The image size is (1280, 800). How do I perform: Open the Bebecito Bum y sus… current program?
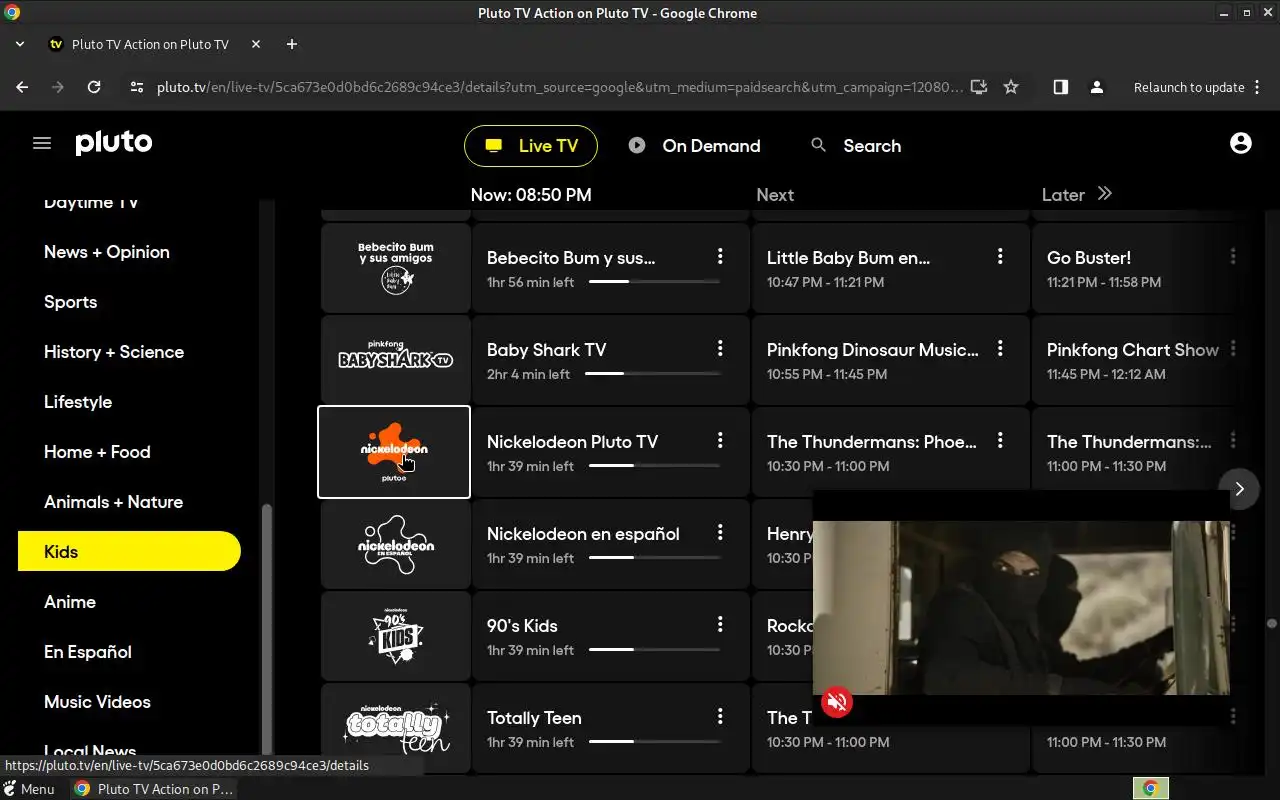(x=610, y=268)
